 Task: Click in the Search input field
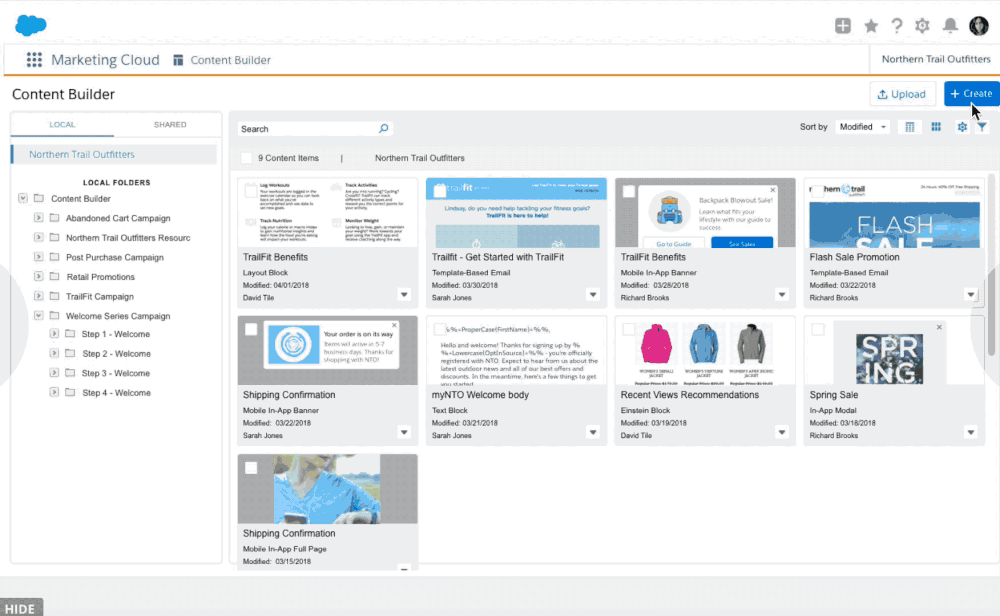coord(309,128)
